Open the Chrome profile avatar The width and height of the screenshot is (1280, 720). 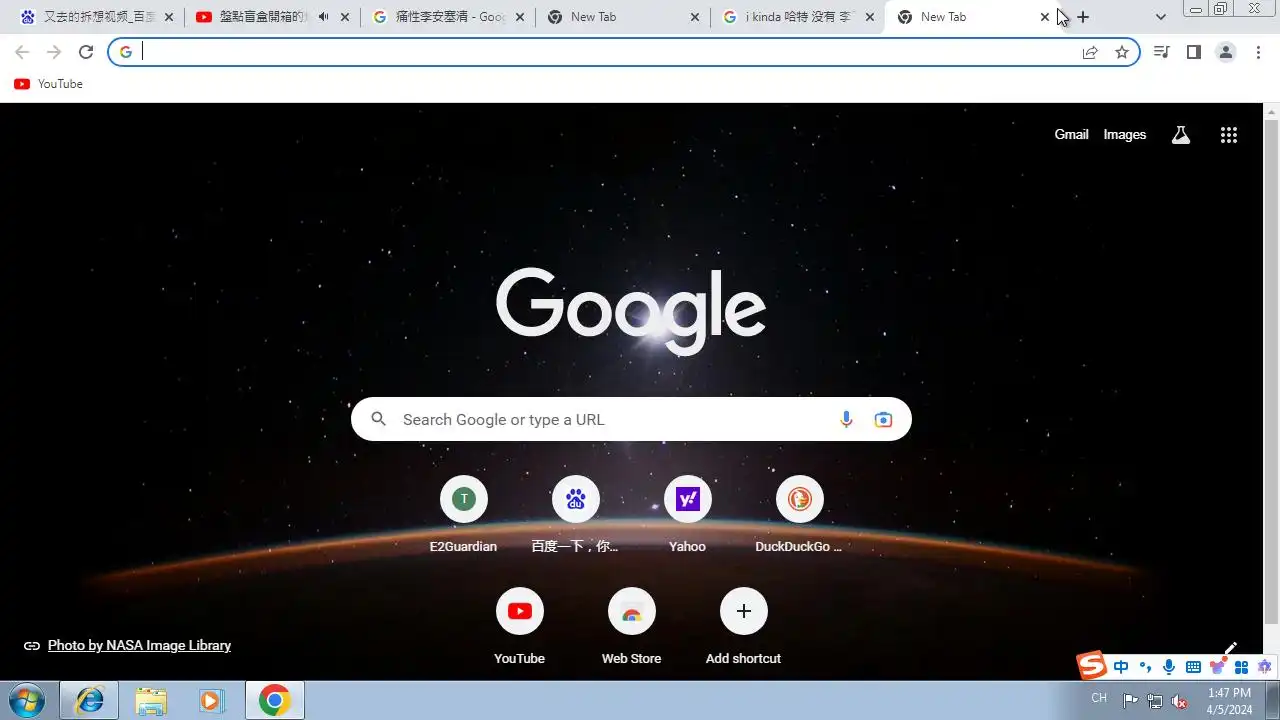1226,52
